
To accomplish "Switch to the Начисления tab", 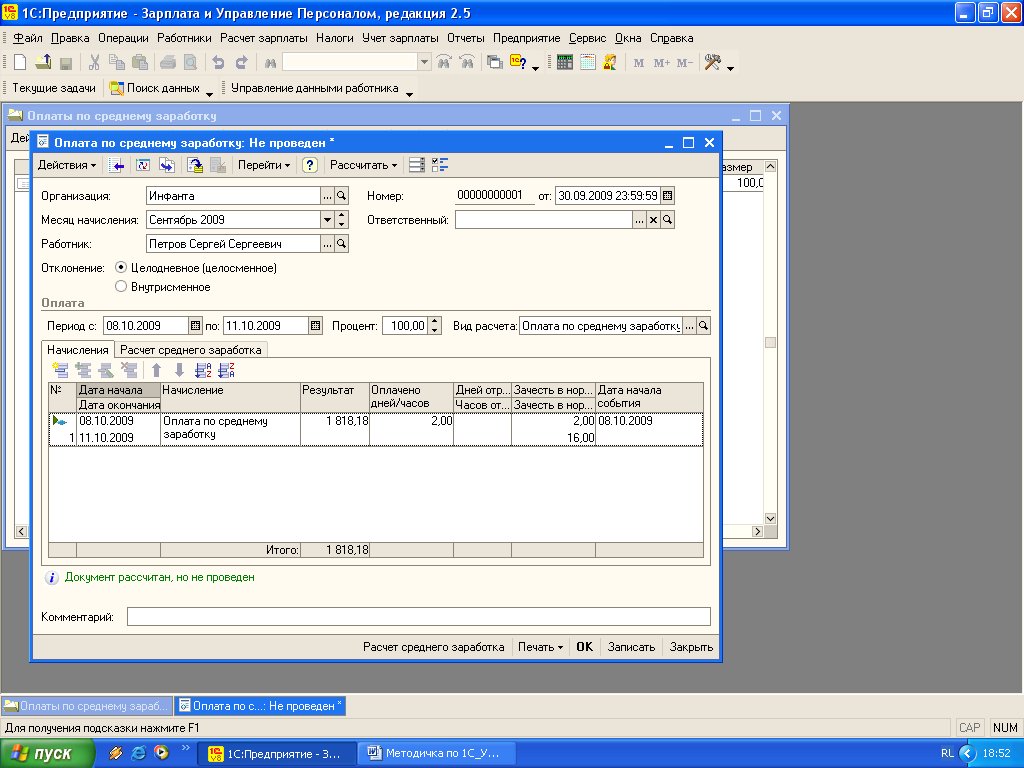I will [78, 350].
